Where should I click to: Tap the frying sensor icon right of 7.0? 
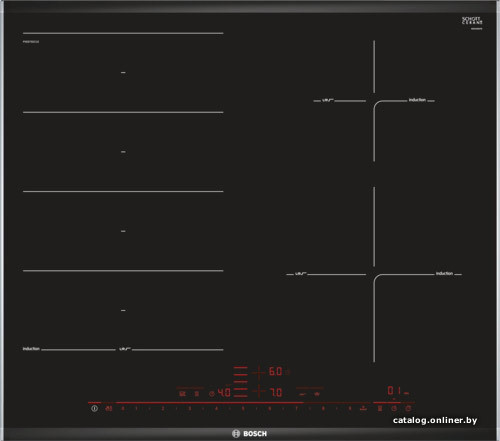click(302, 394)
